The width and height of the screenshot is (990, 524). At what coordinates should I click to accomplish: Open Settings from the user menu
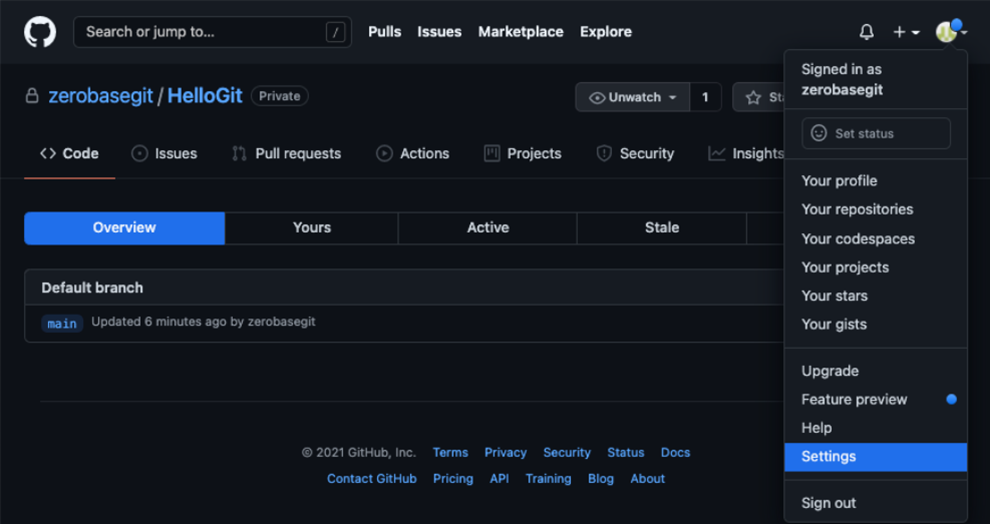[x=876, y=457]
